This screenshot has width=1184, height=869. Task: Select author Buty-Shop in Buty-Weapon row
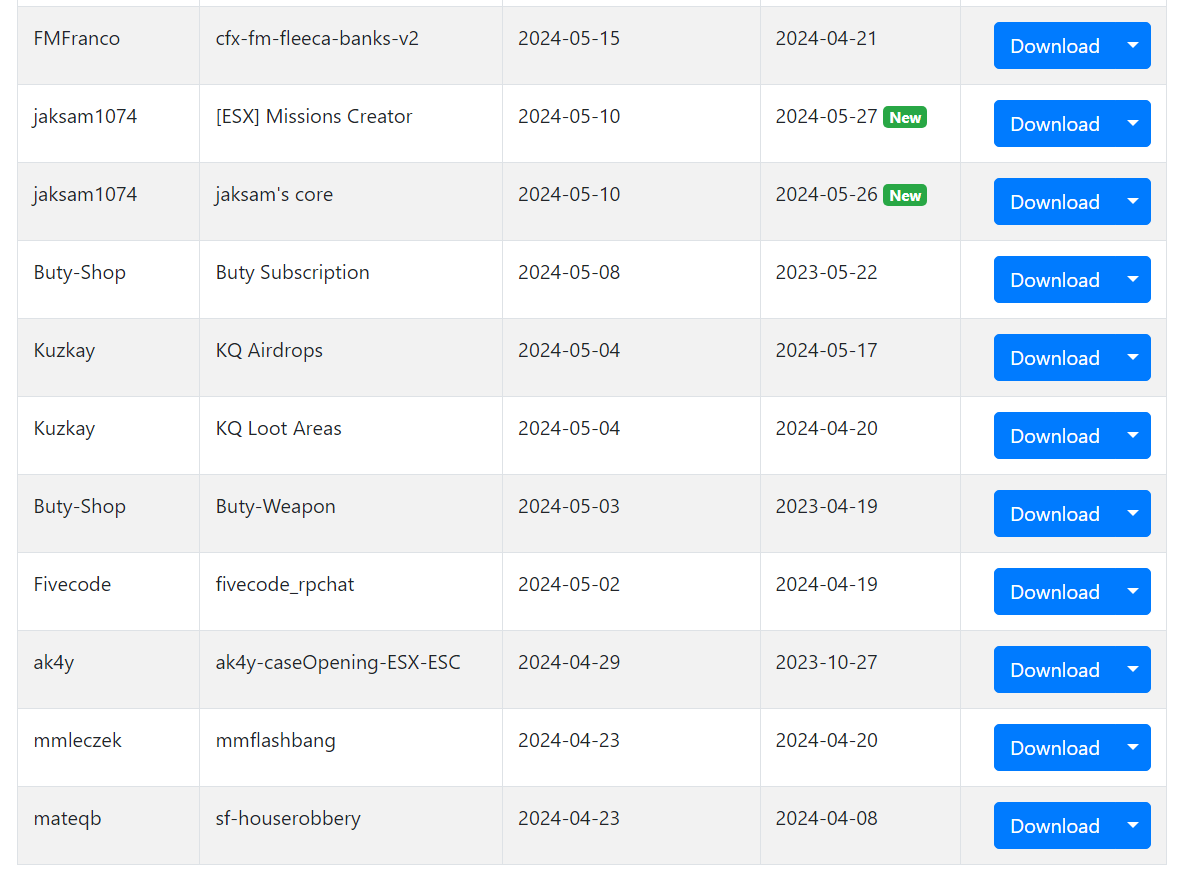[79, 507]
